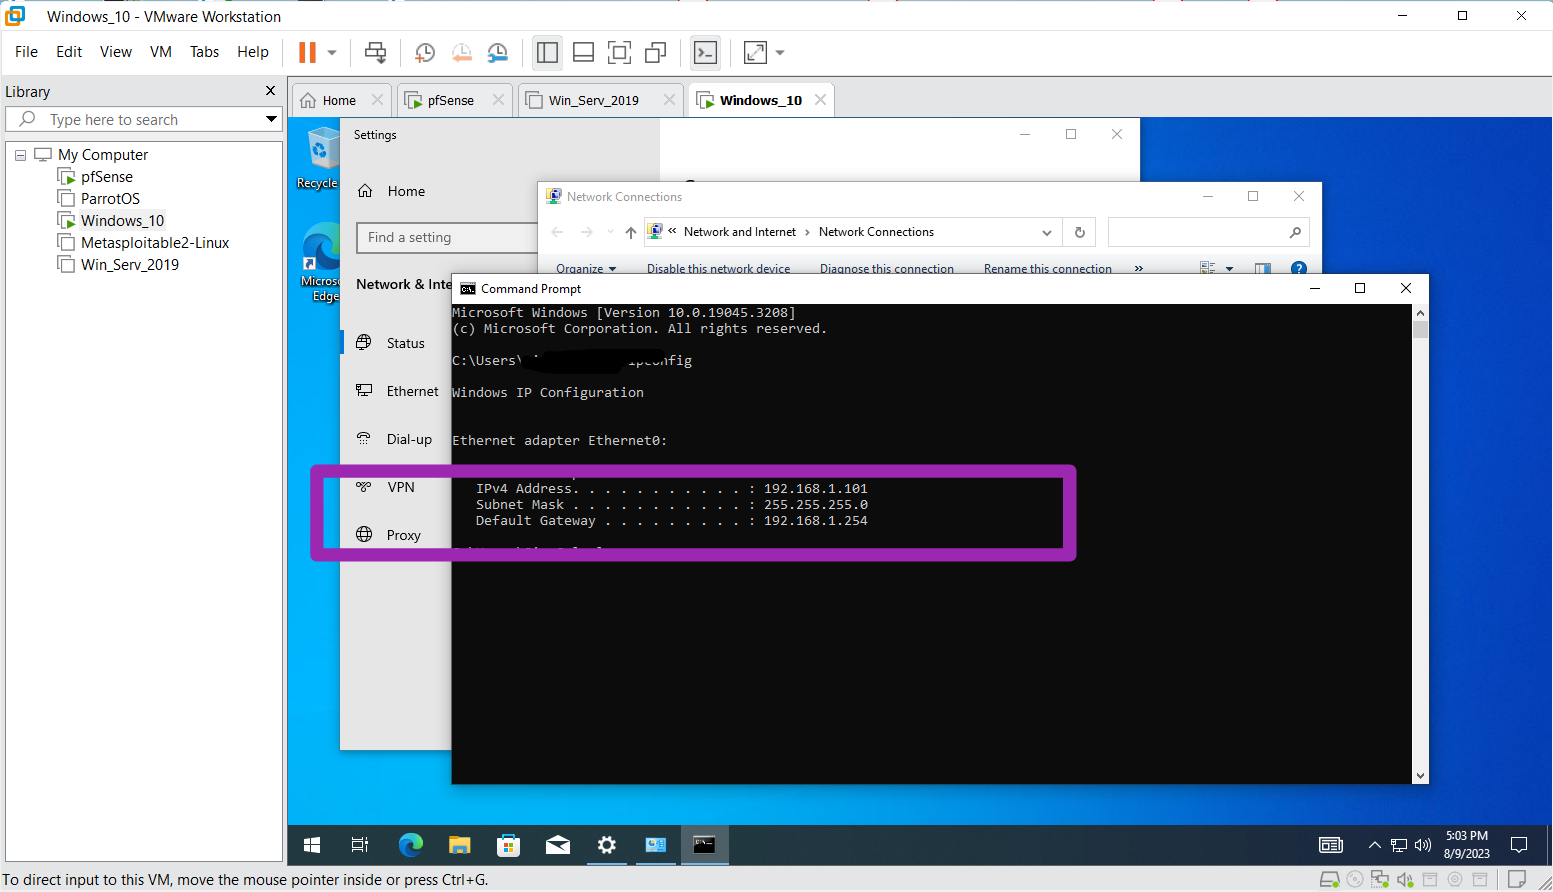Screen dimensions: 1553x892
Task: Open Microsoft Store taskbar icon
Action: [508, 845]
